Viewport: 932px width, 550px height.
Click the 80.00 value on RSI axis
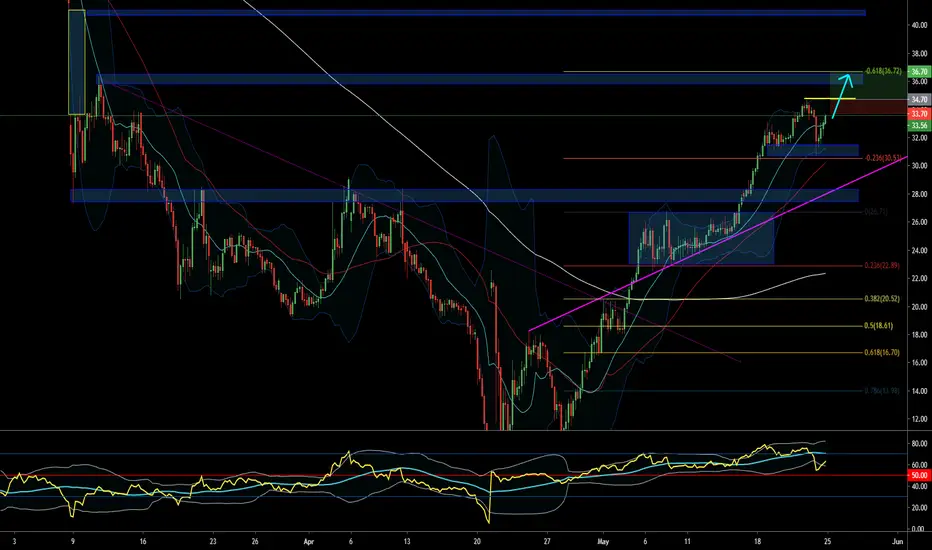tap(919, 444)
